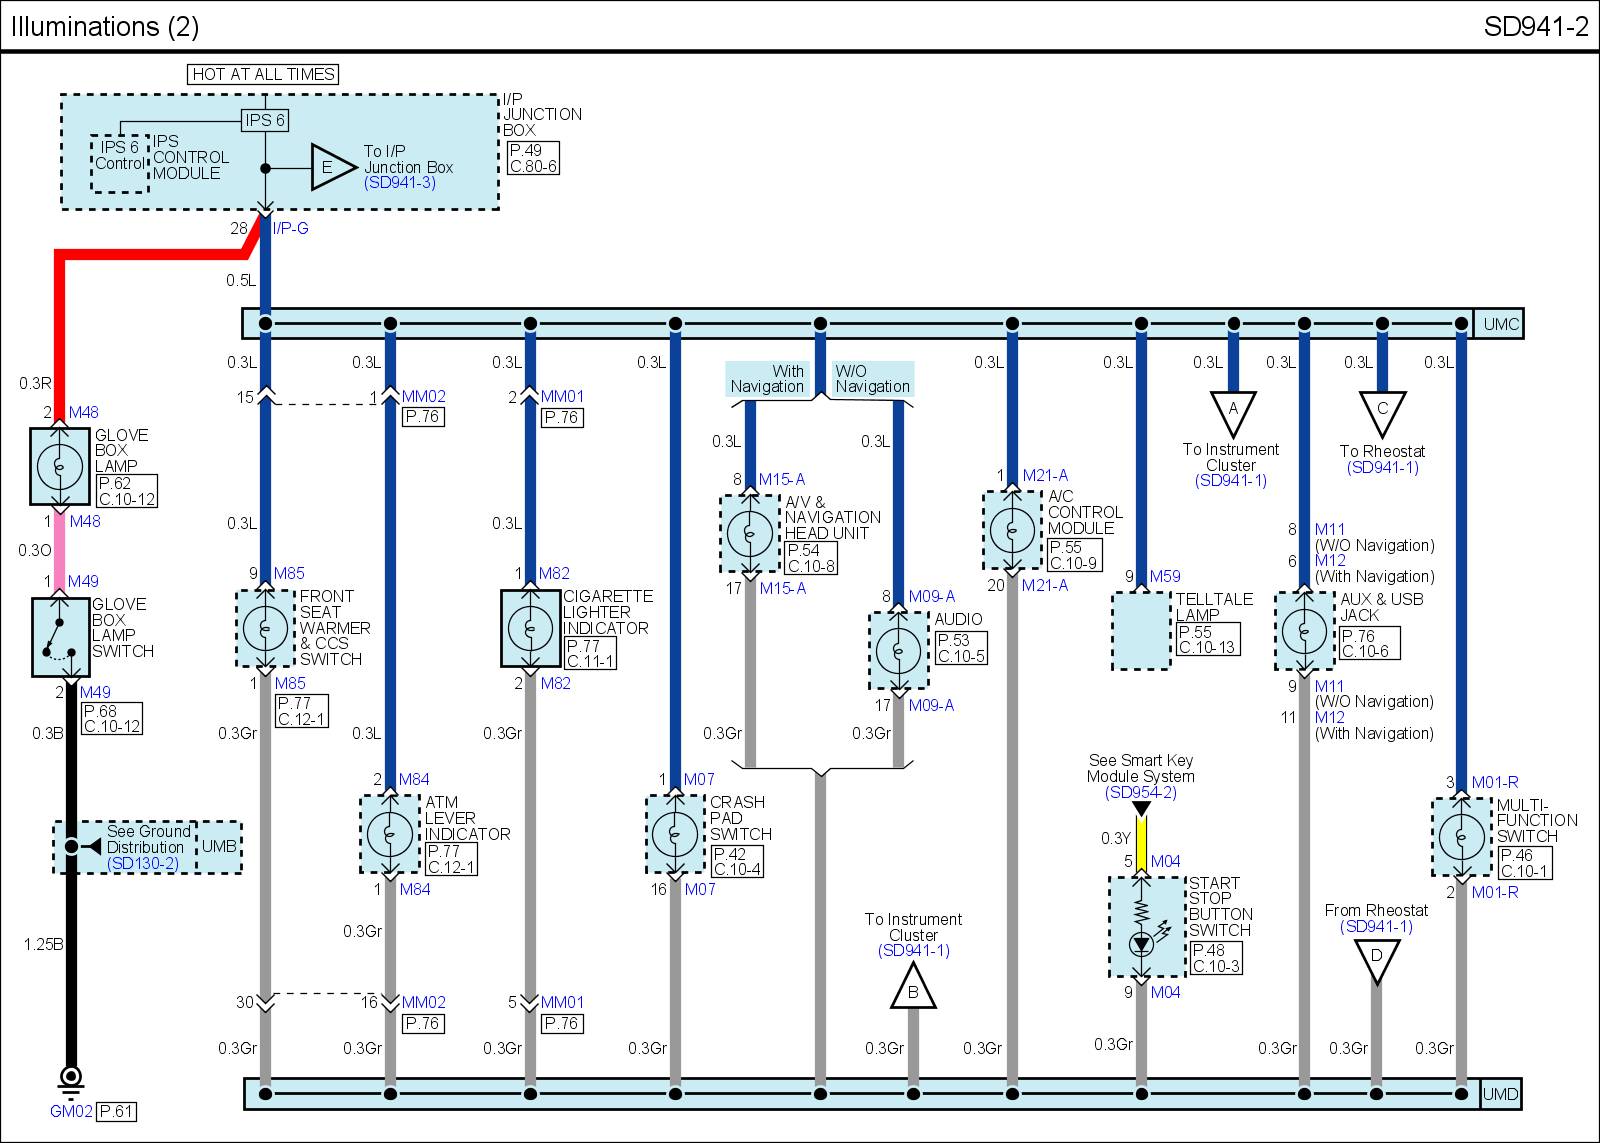Click P.61 reference next to GM02
Viewport: 1600px width, 1143px height.
(117, 1111)
